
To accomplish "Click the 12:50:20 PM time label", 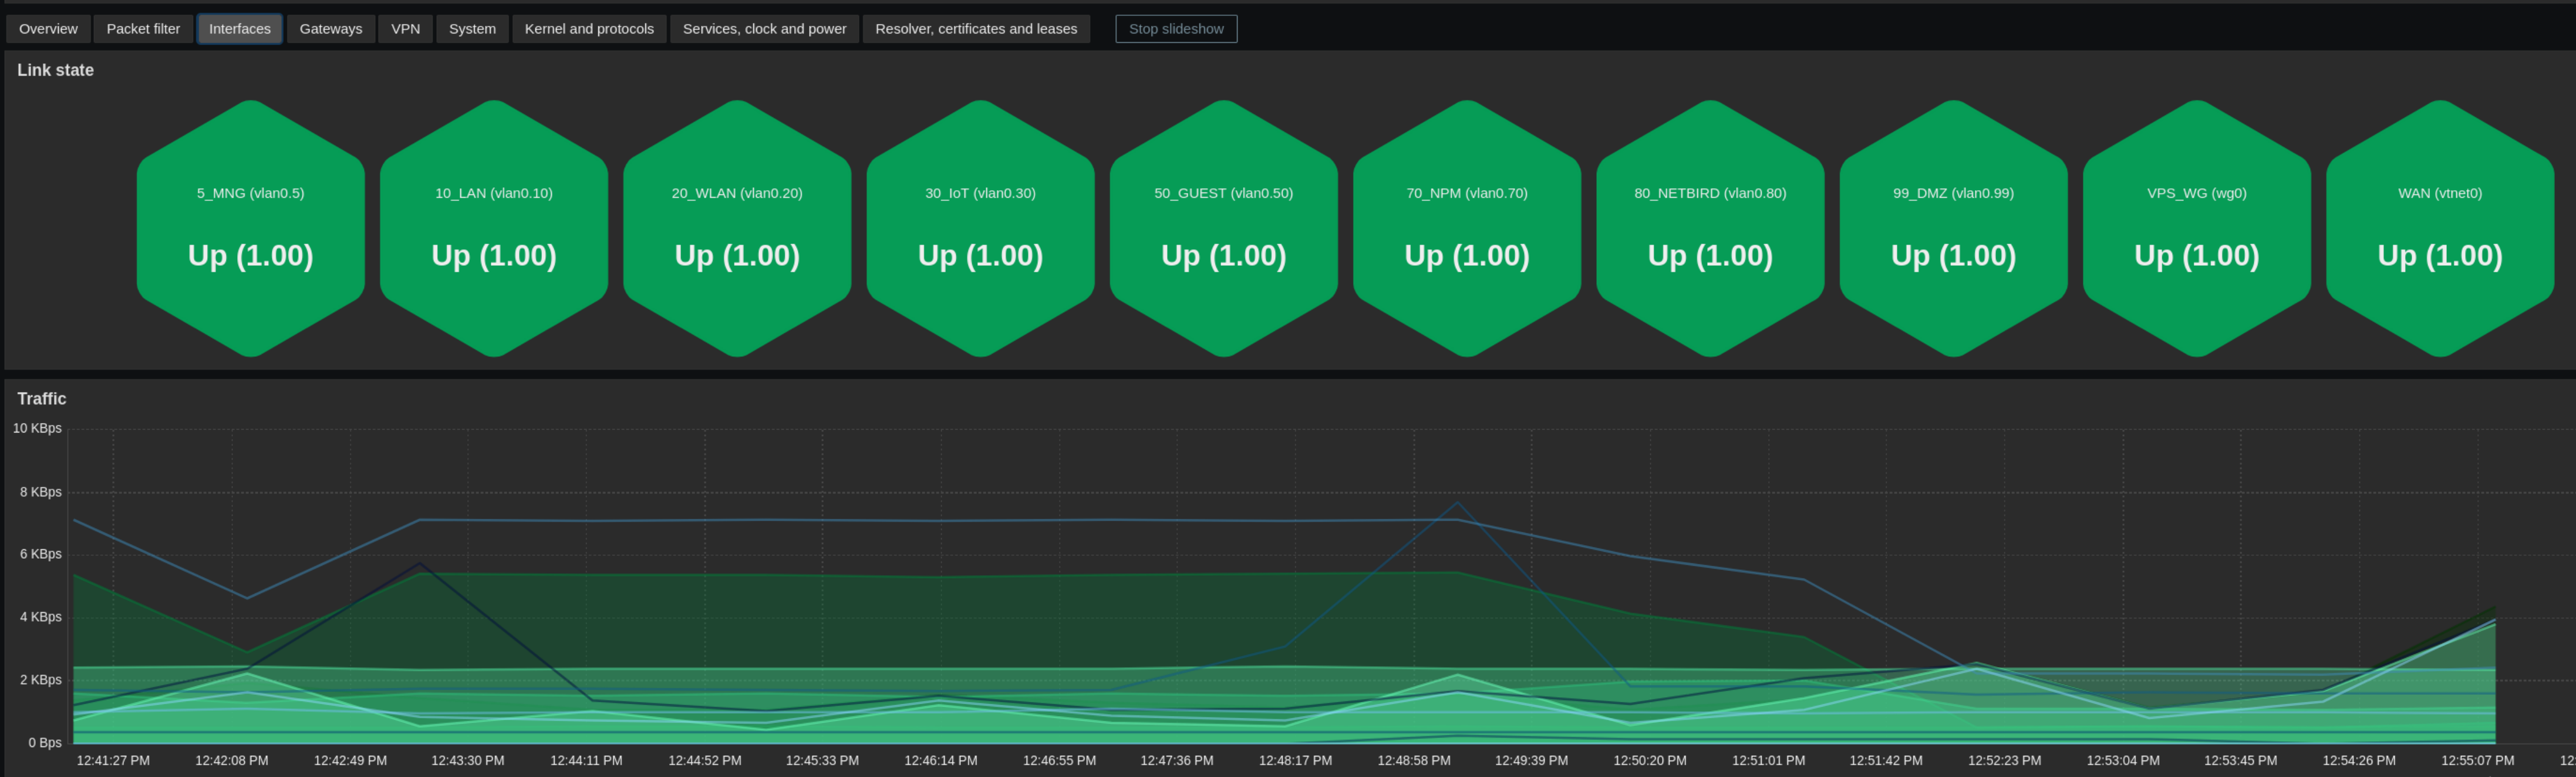I will point(1650,761).
